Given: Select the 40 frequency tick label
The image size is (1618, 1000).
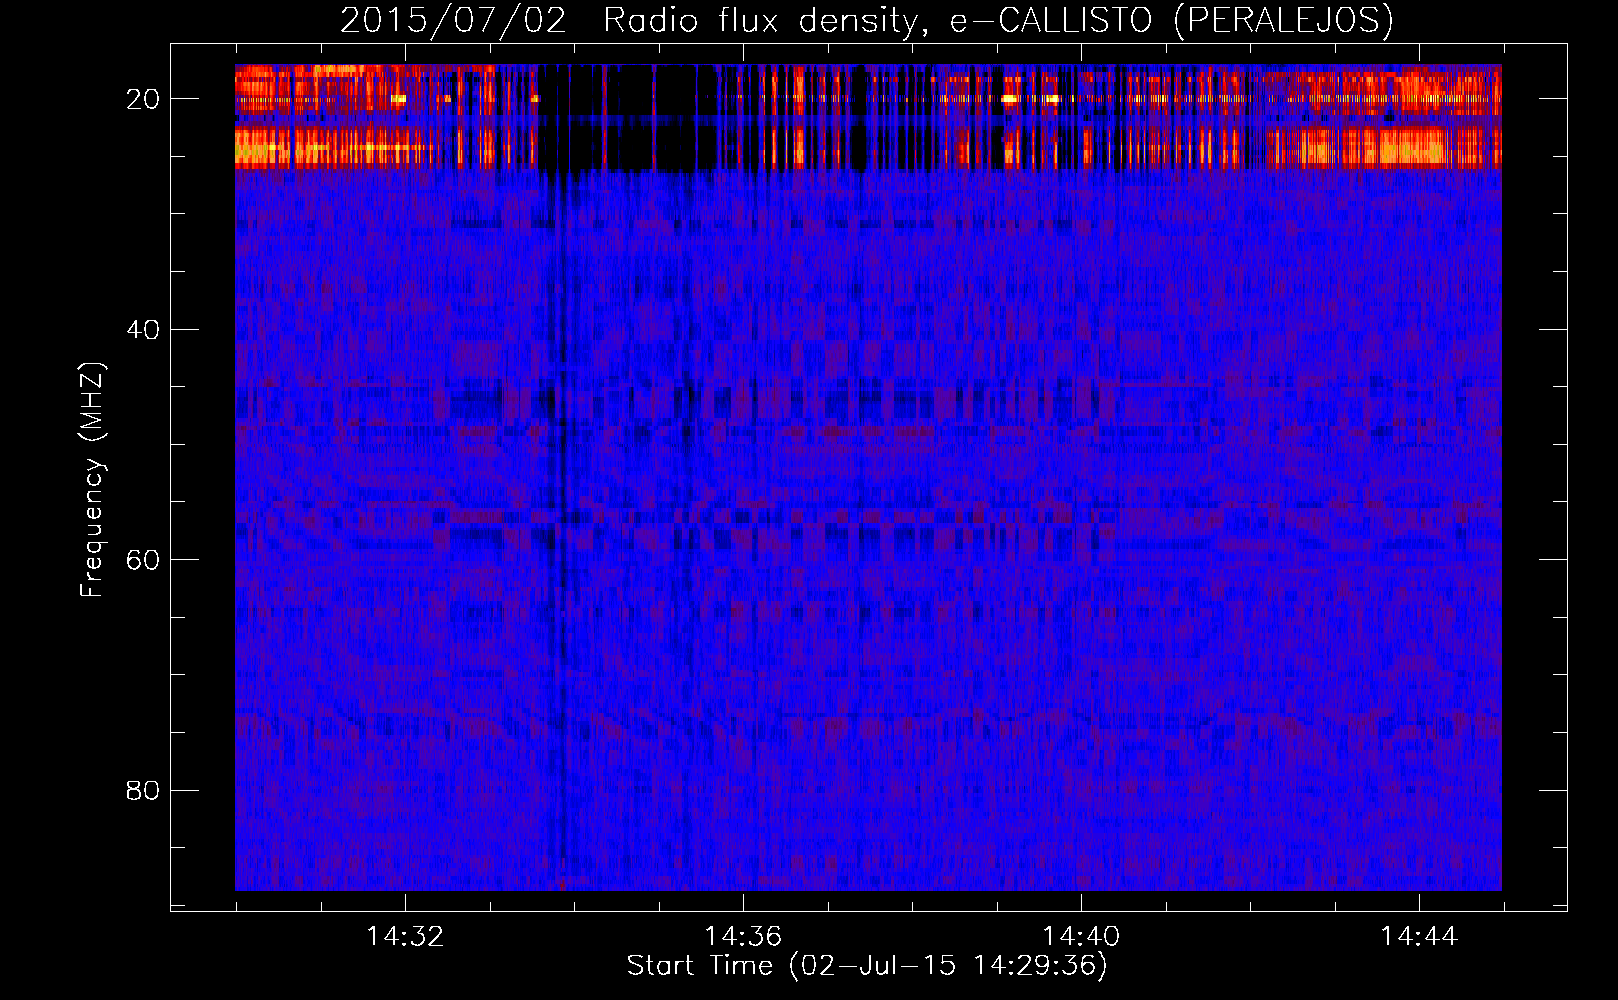Looking at the screenshot, I should (x=143, y=330).
